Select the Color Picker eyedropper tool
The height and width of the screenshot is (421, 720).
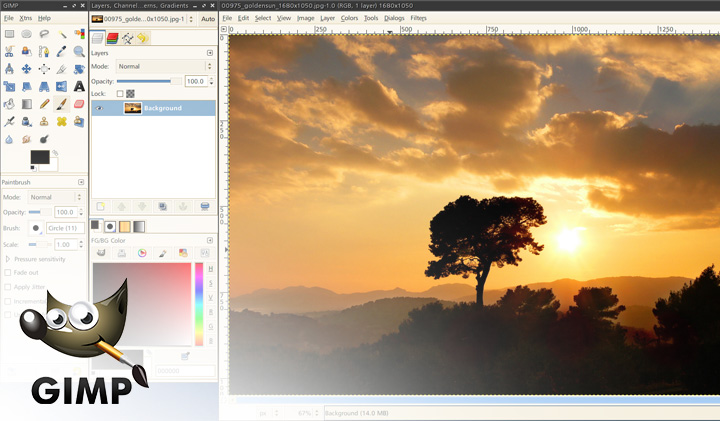[x=62, y=51]
